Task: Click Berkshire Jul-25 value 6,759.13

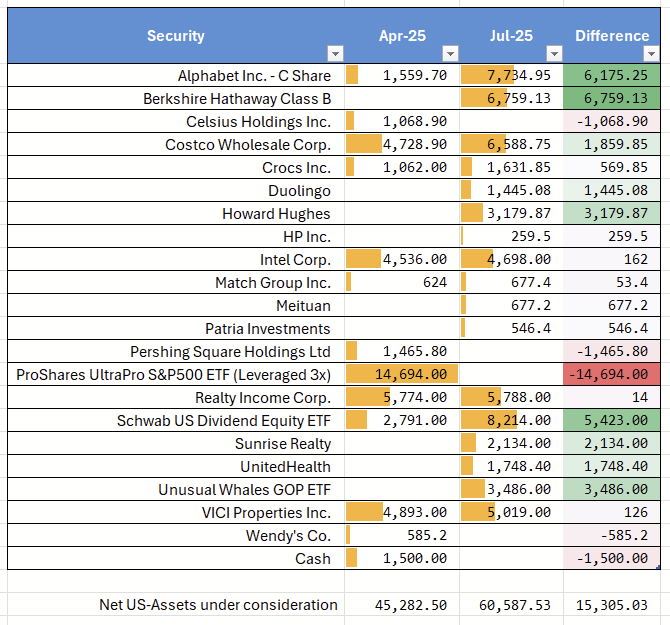Action: coord(511,99)
